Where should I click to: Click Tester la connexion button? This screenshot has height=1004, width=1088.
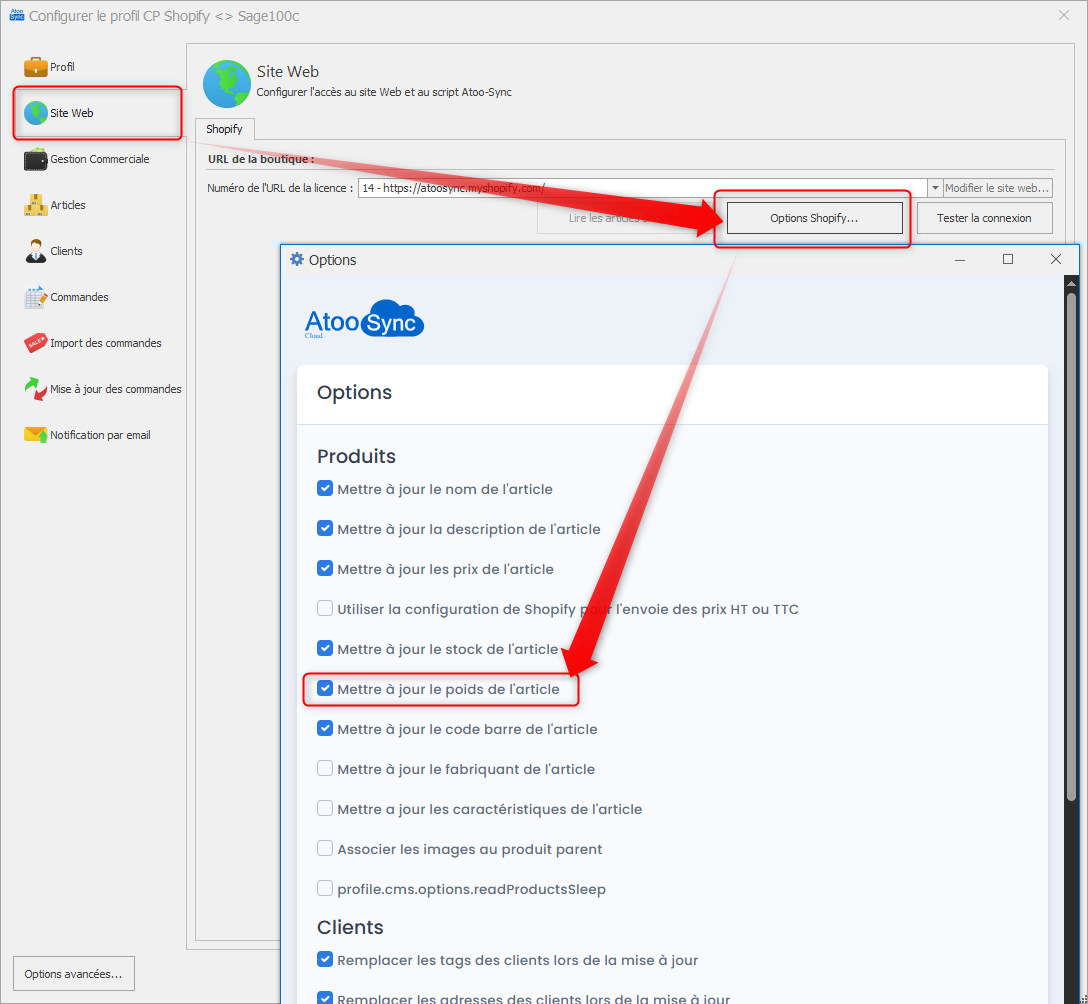[984, 218]
